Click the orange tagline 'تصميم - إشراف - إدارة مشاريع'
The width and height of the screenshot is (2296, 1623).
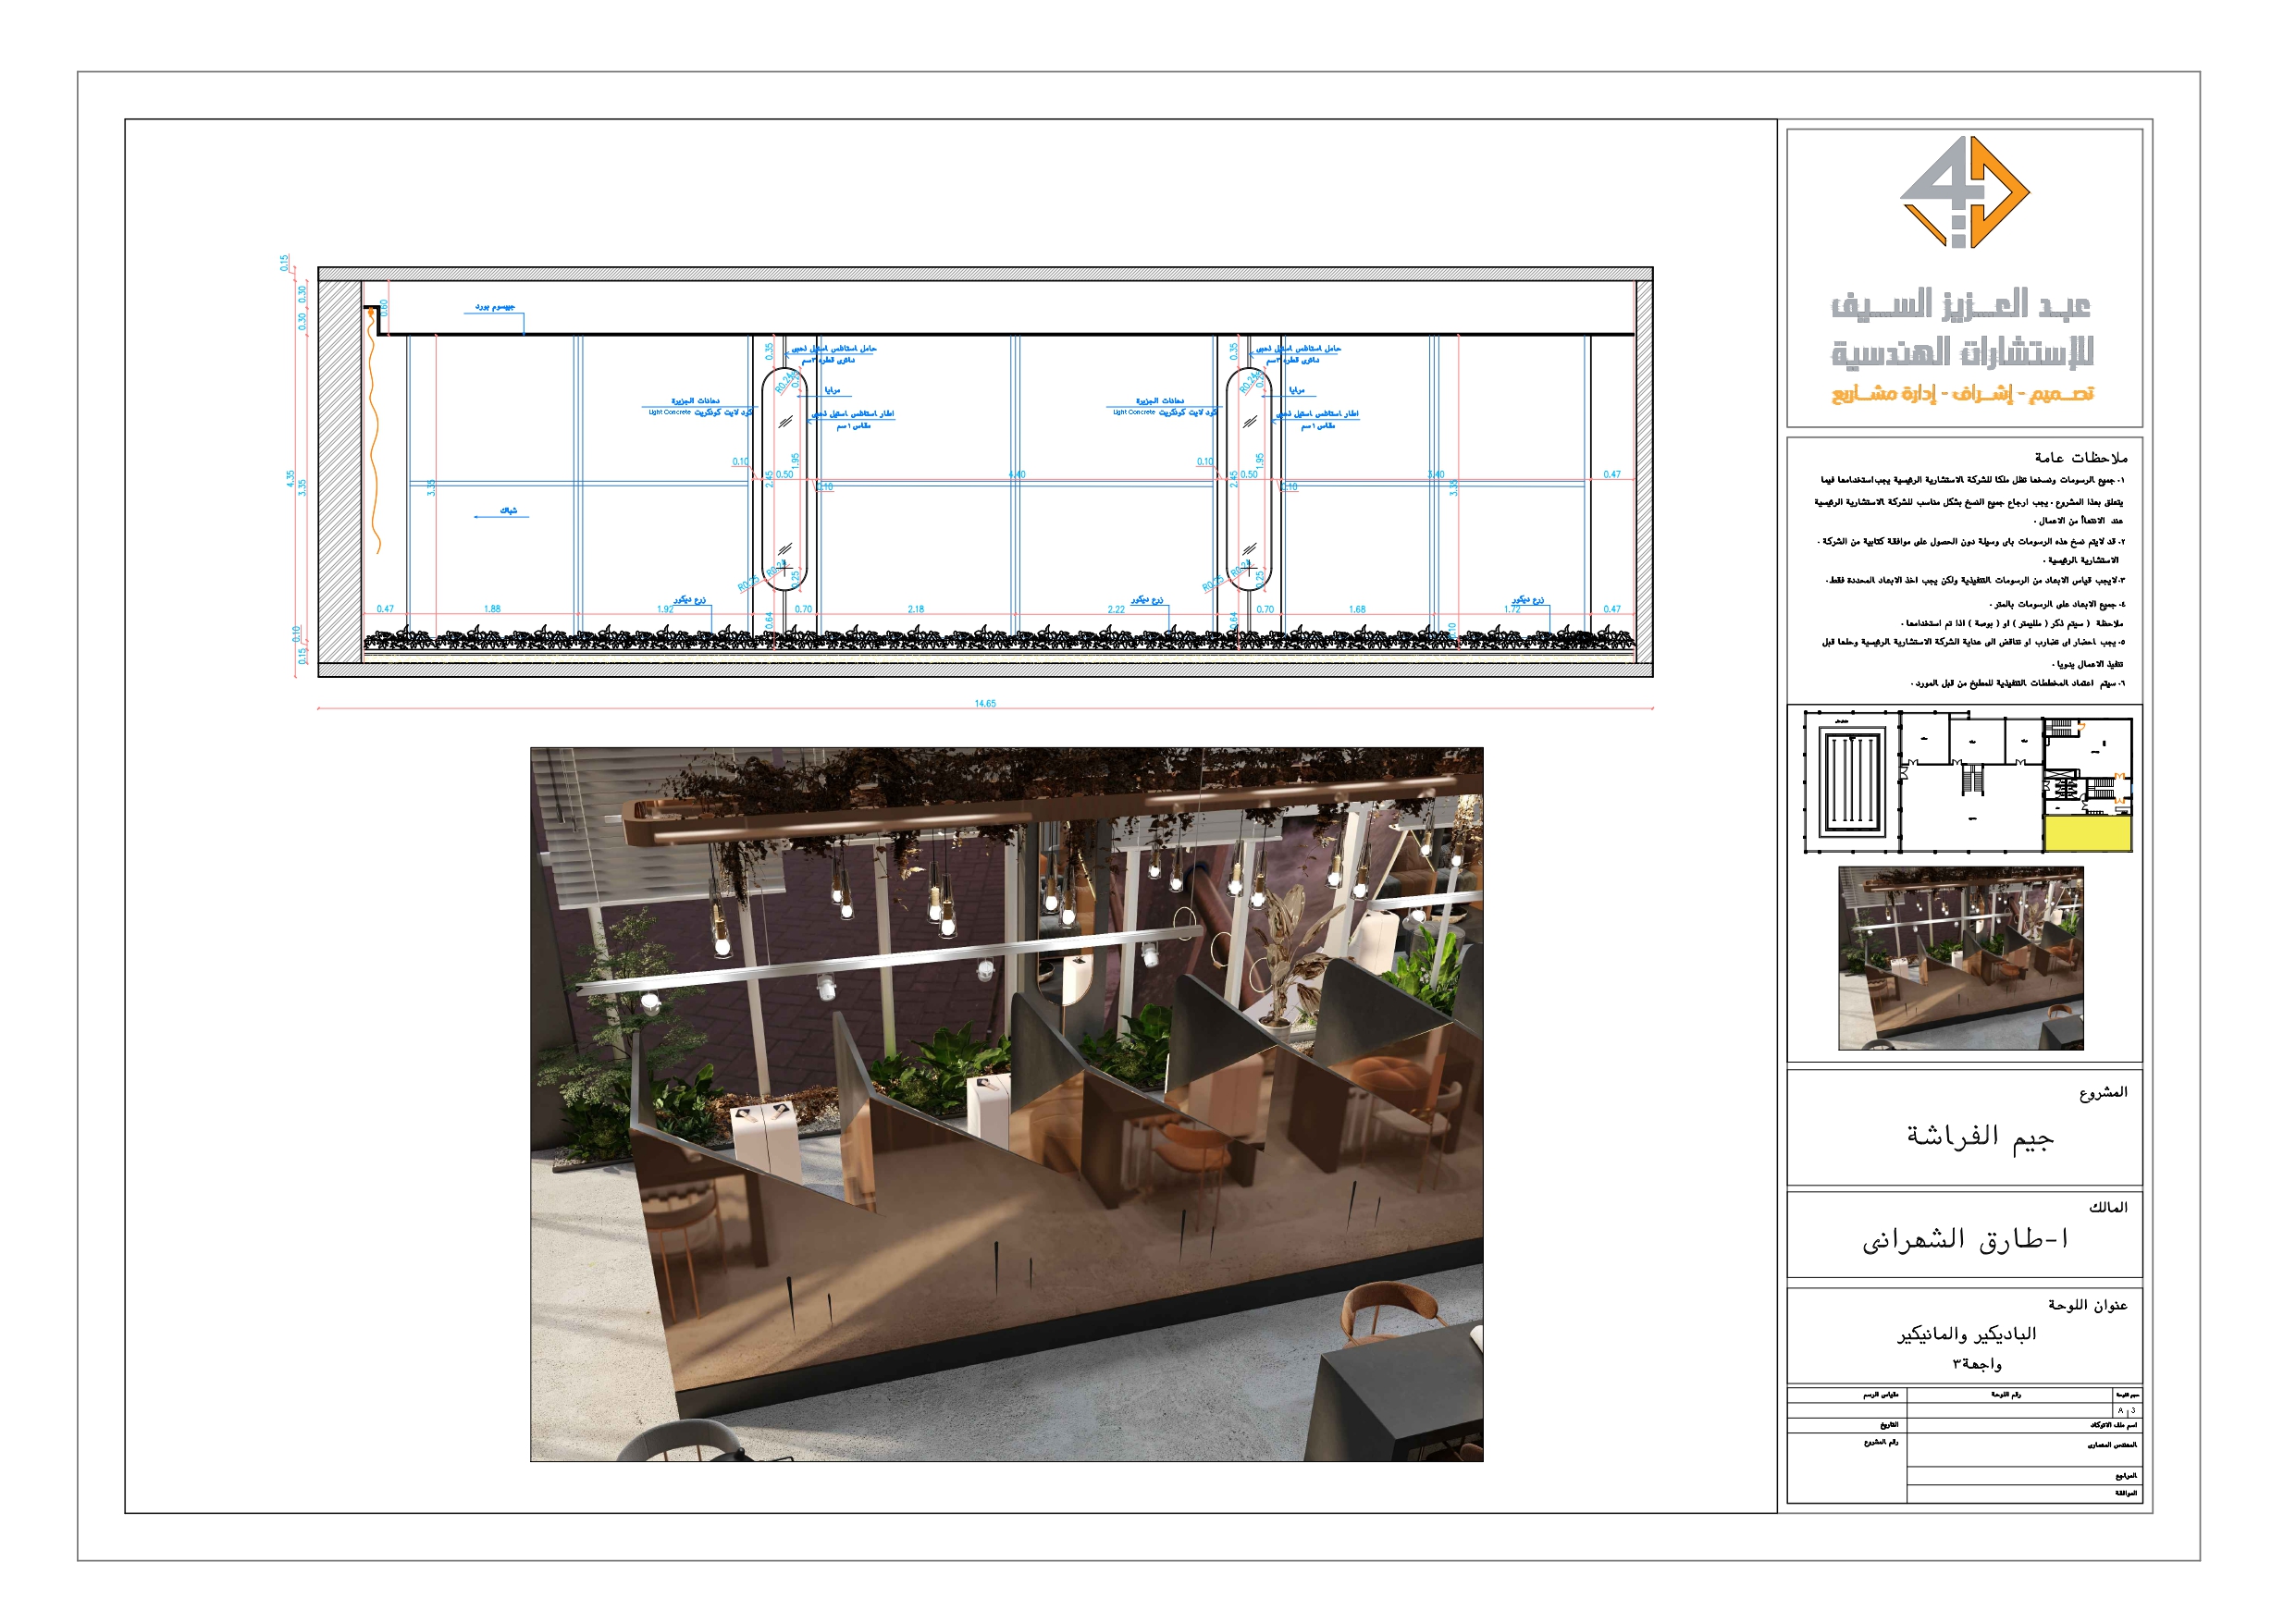[1962, 394]
